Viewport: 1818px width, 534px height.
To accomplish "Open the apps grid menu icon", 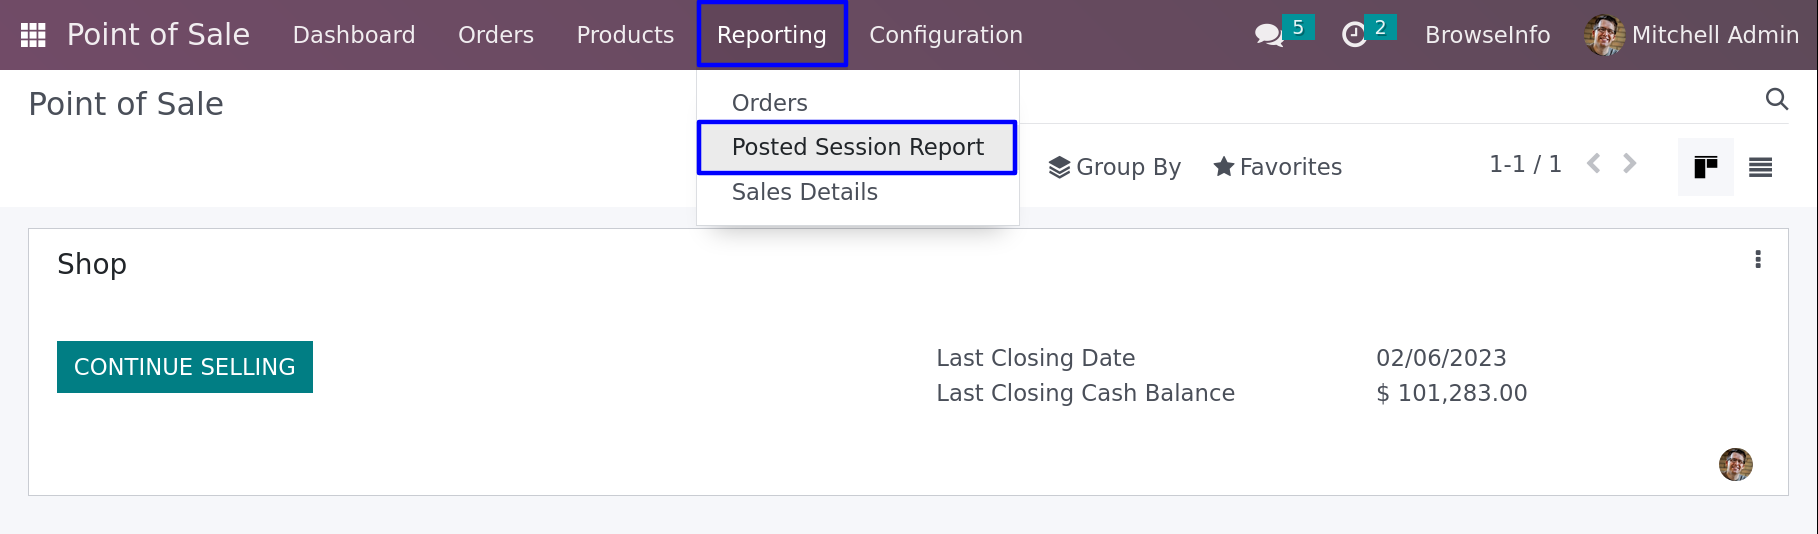I will [33, 35].
